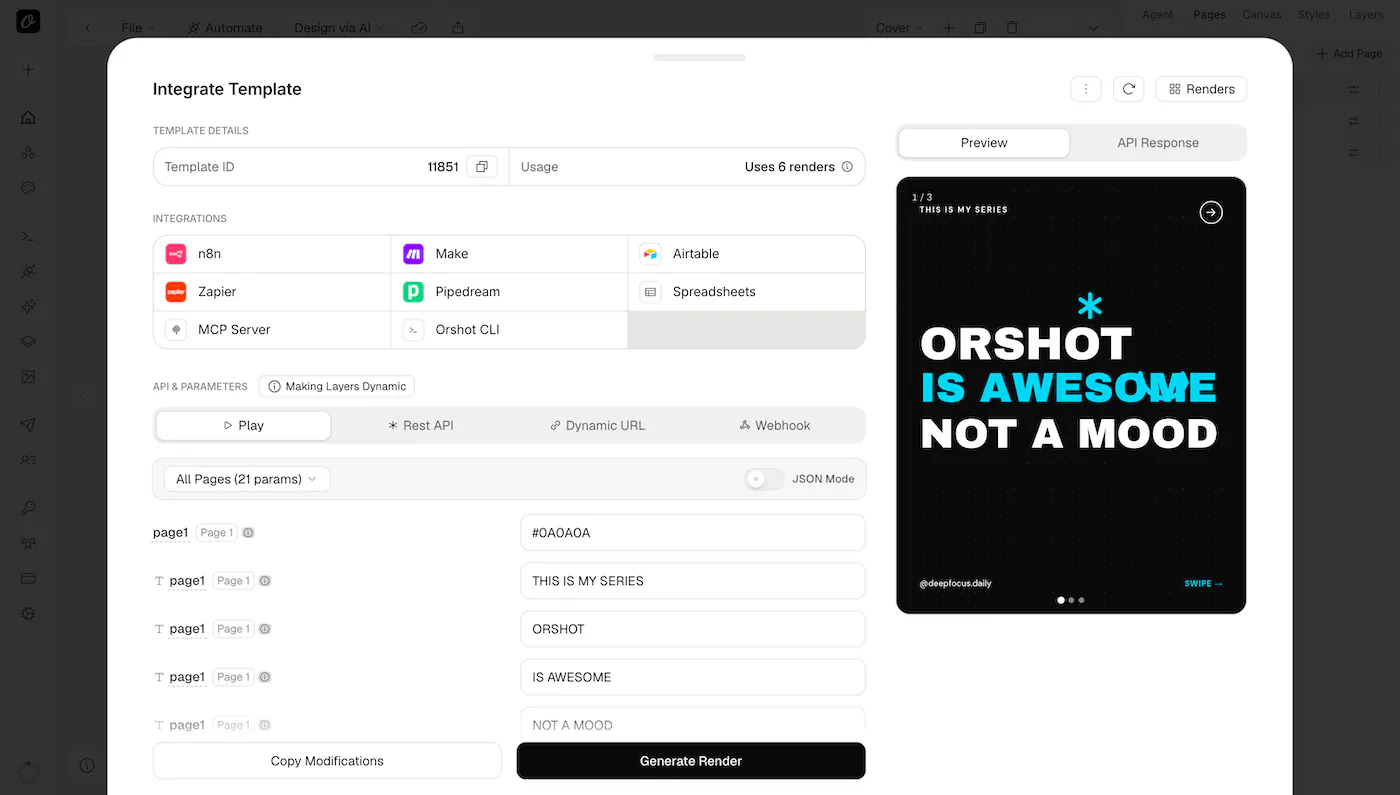Open the All Pages (21 params) dropdown
Viewport: 1400px width, 795px height.
(x=247, y=479)
